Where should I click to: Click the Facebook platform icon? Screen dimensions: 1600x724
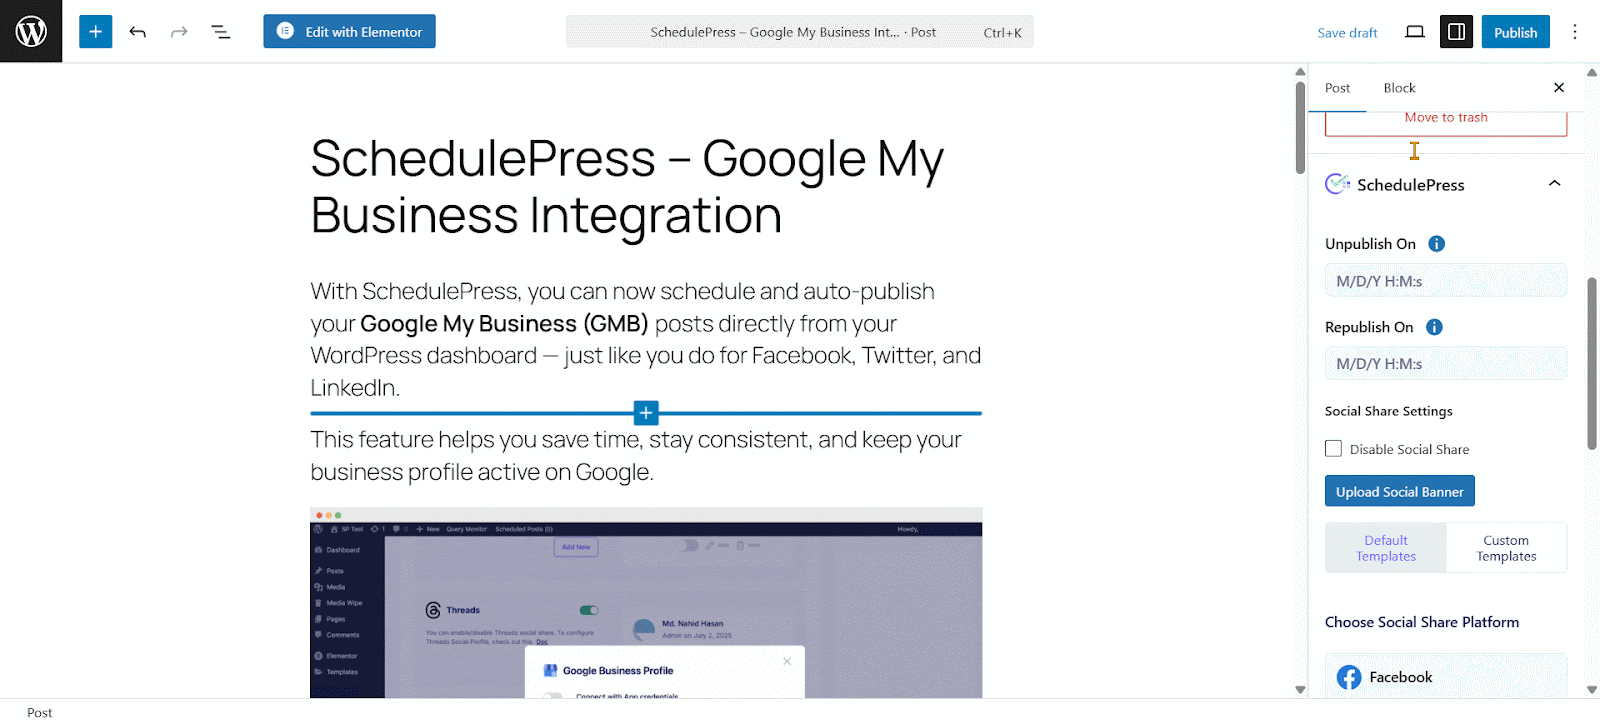[1349, 677]
